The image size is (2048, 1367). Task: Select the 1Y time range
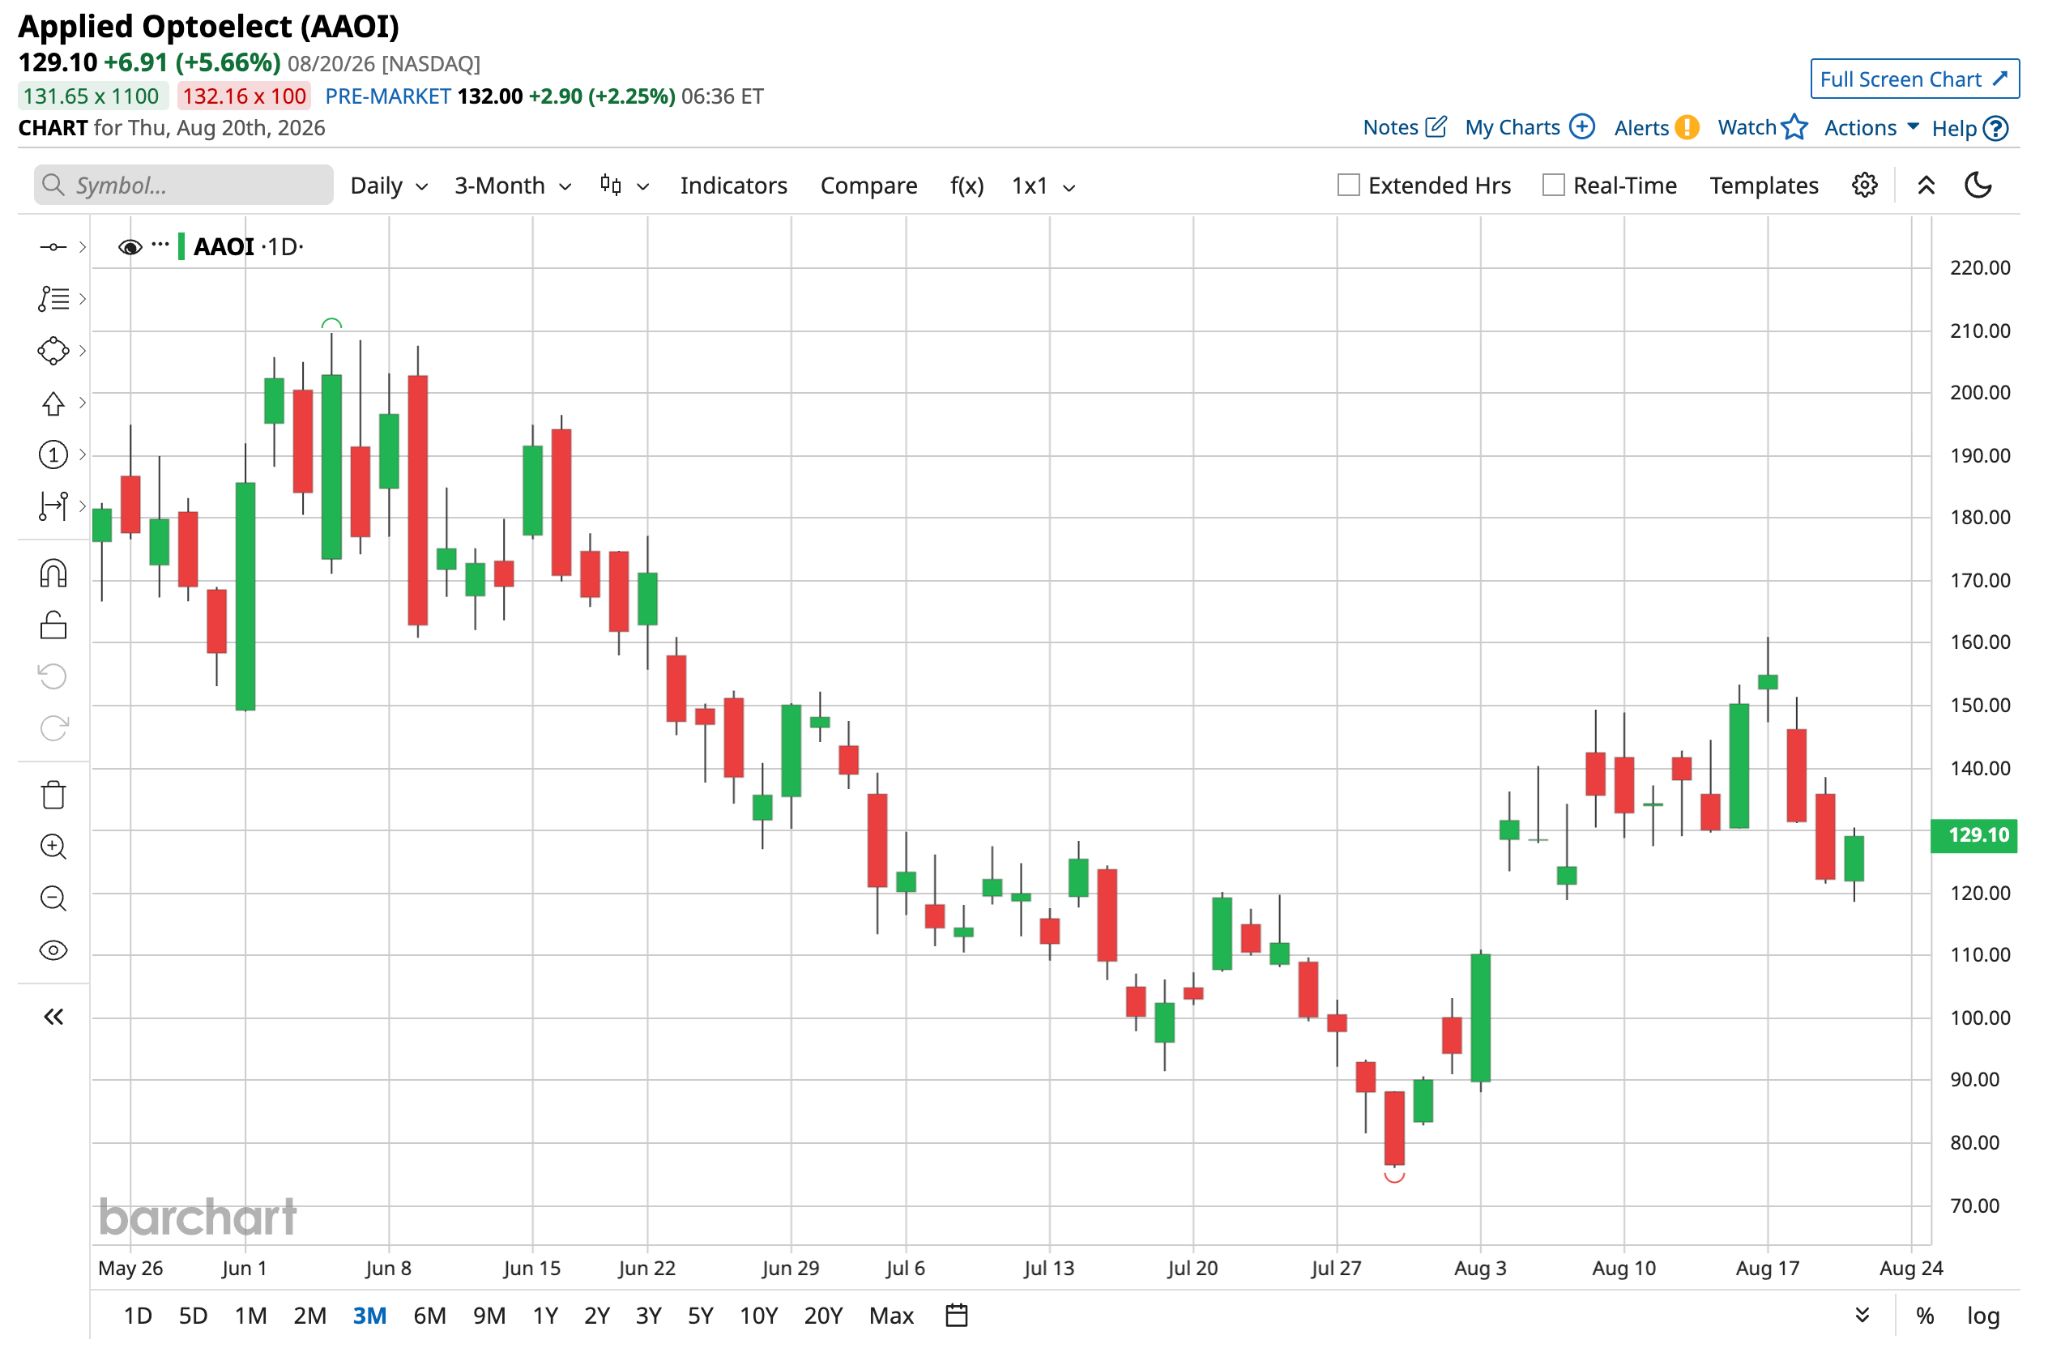[545, 1316]
